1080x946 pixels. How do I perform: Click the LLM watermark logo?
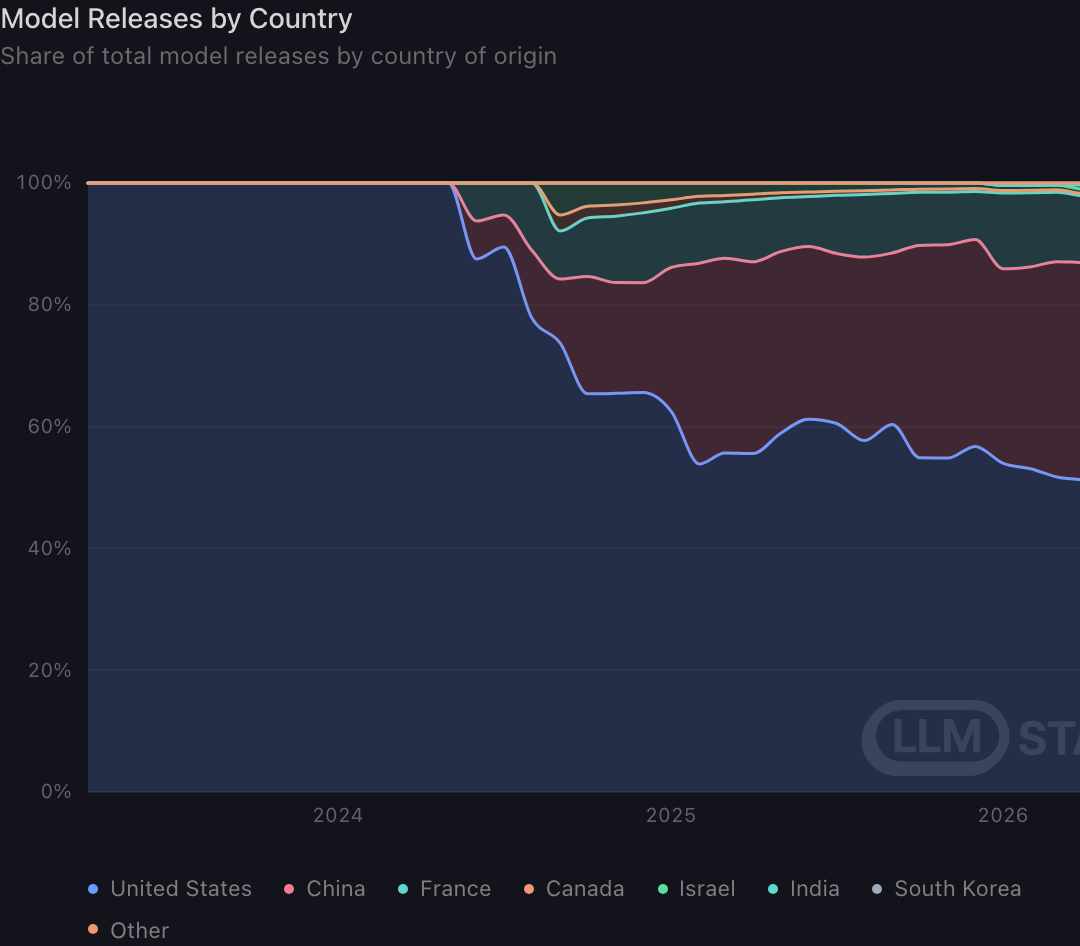[x=935, y=737]
